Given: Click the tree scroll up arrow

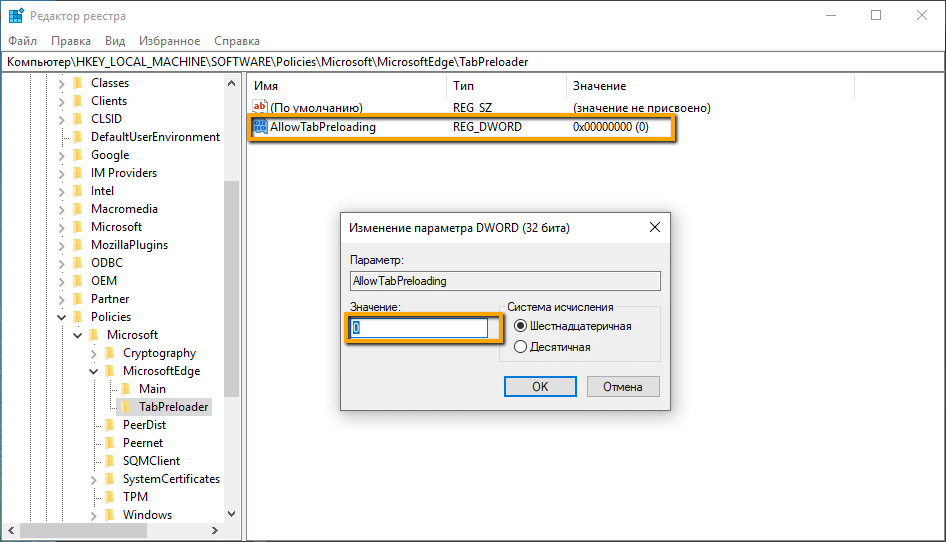Looking at the screenshot, I should 232,83.
